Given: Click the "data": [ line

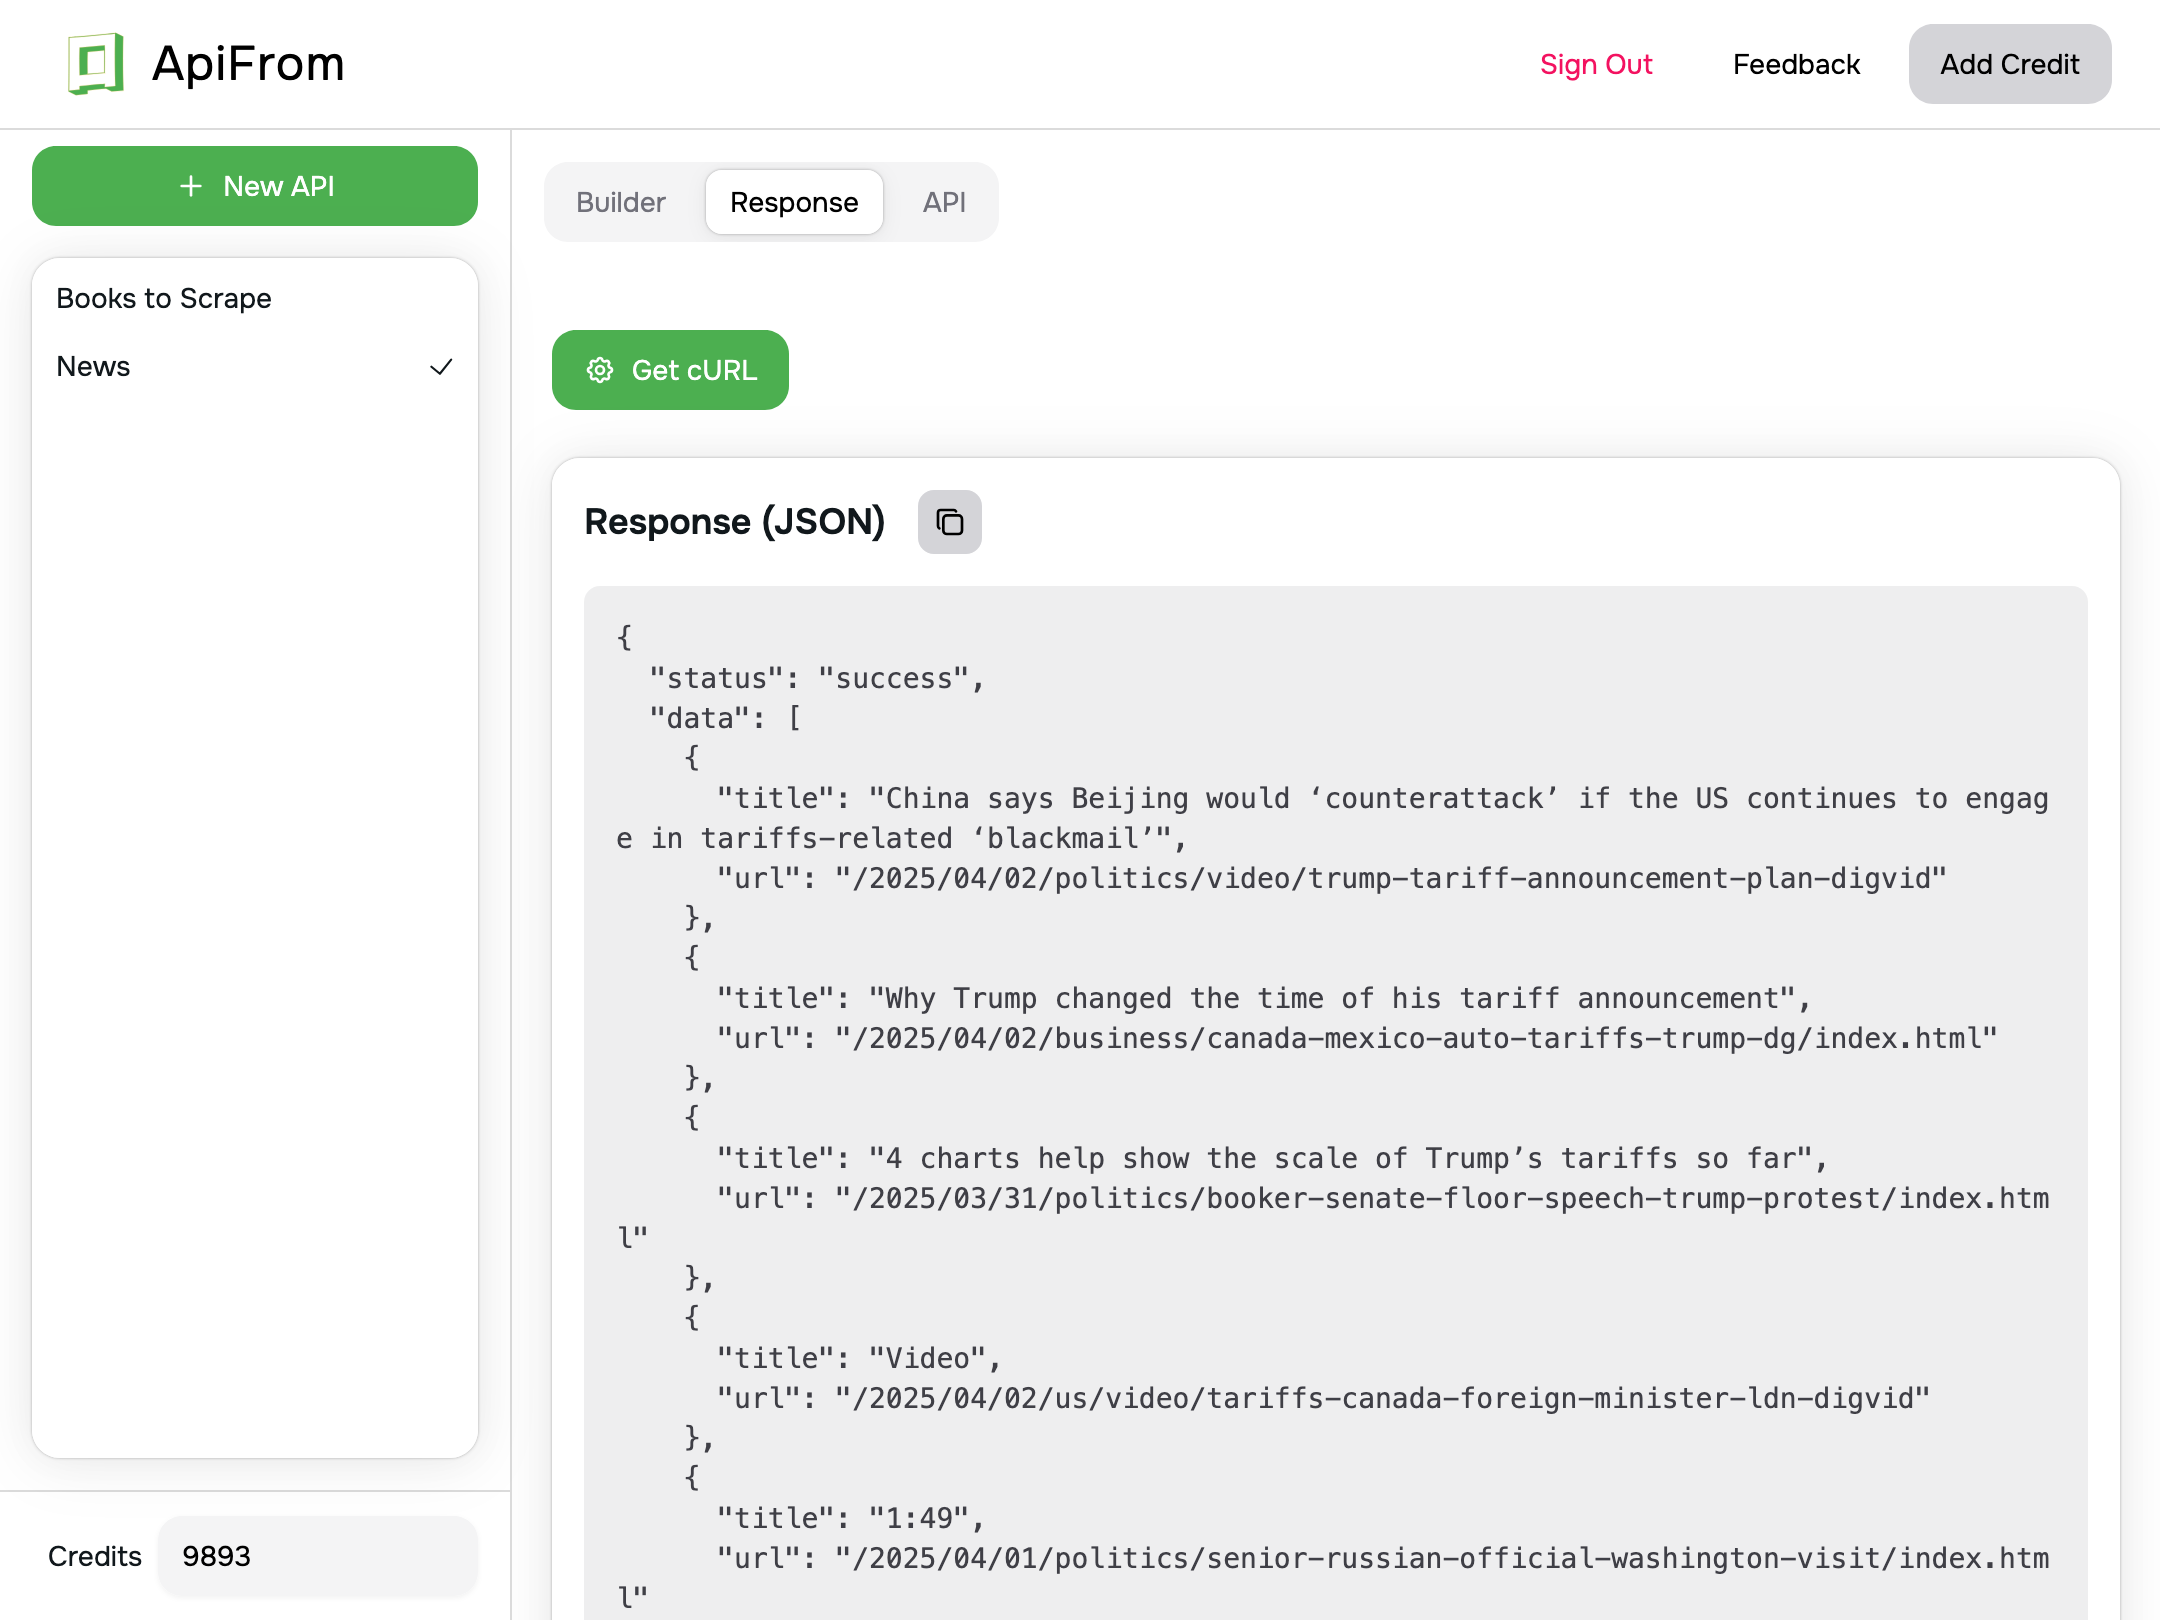Looking at the screenshot, I should (x=725, y=718).
